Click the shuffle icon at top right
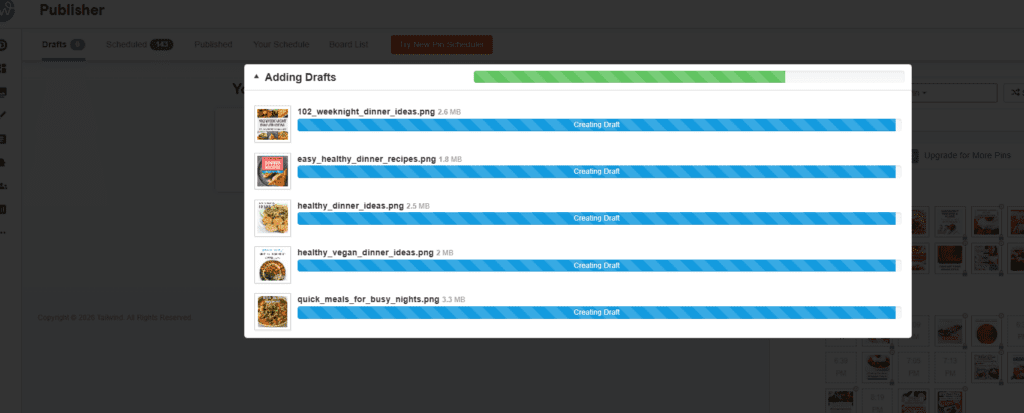The height and width of the screenshot is (413, 1024). click(x=1014, y=92)
